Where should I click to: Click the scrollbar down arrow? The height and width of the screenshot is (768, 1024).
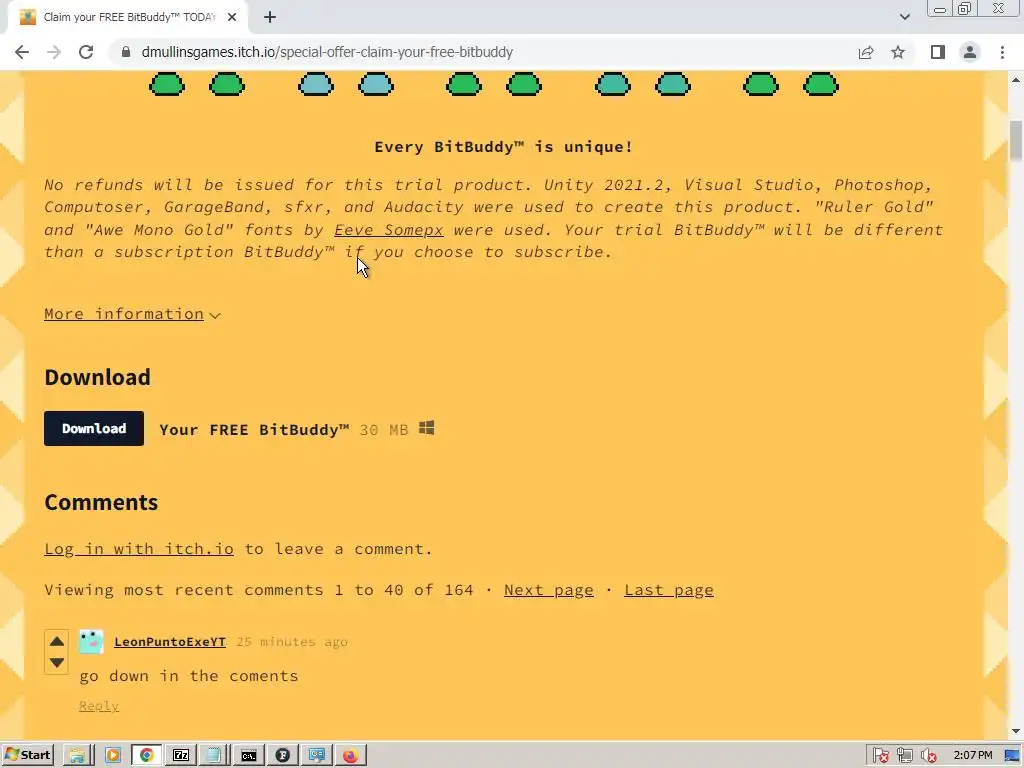(x=1016, y=731)
